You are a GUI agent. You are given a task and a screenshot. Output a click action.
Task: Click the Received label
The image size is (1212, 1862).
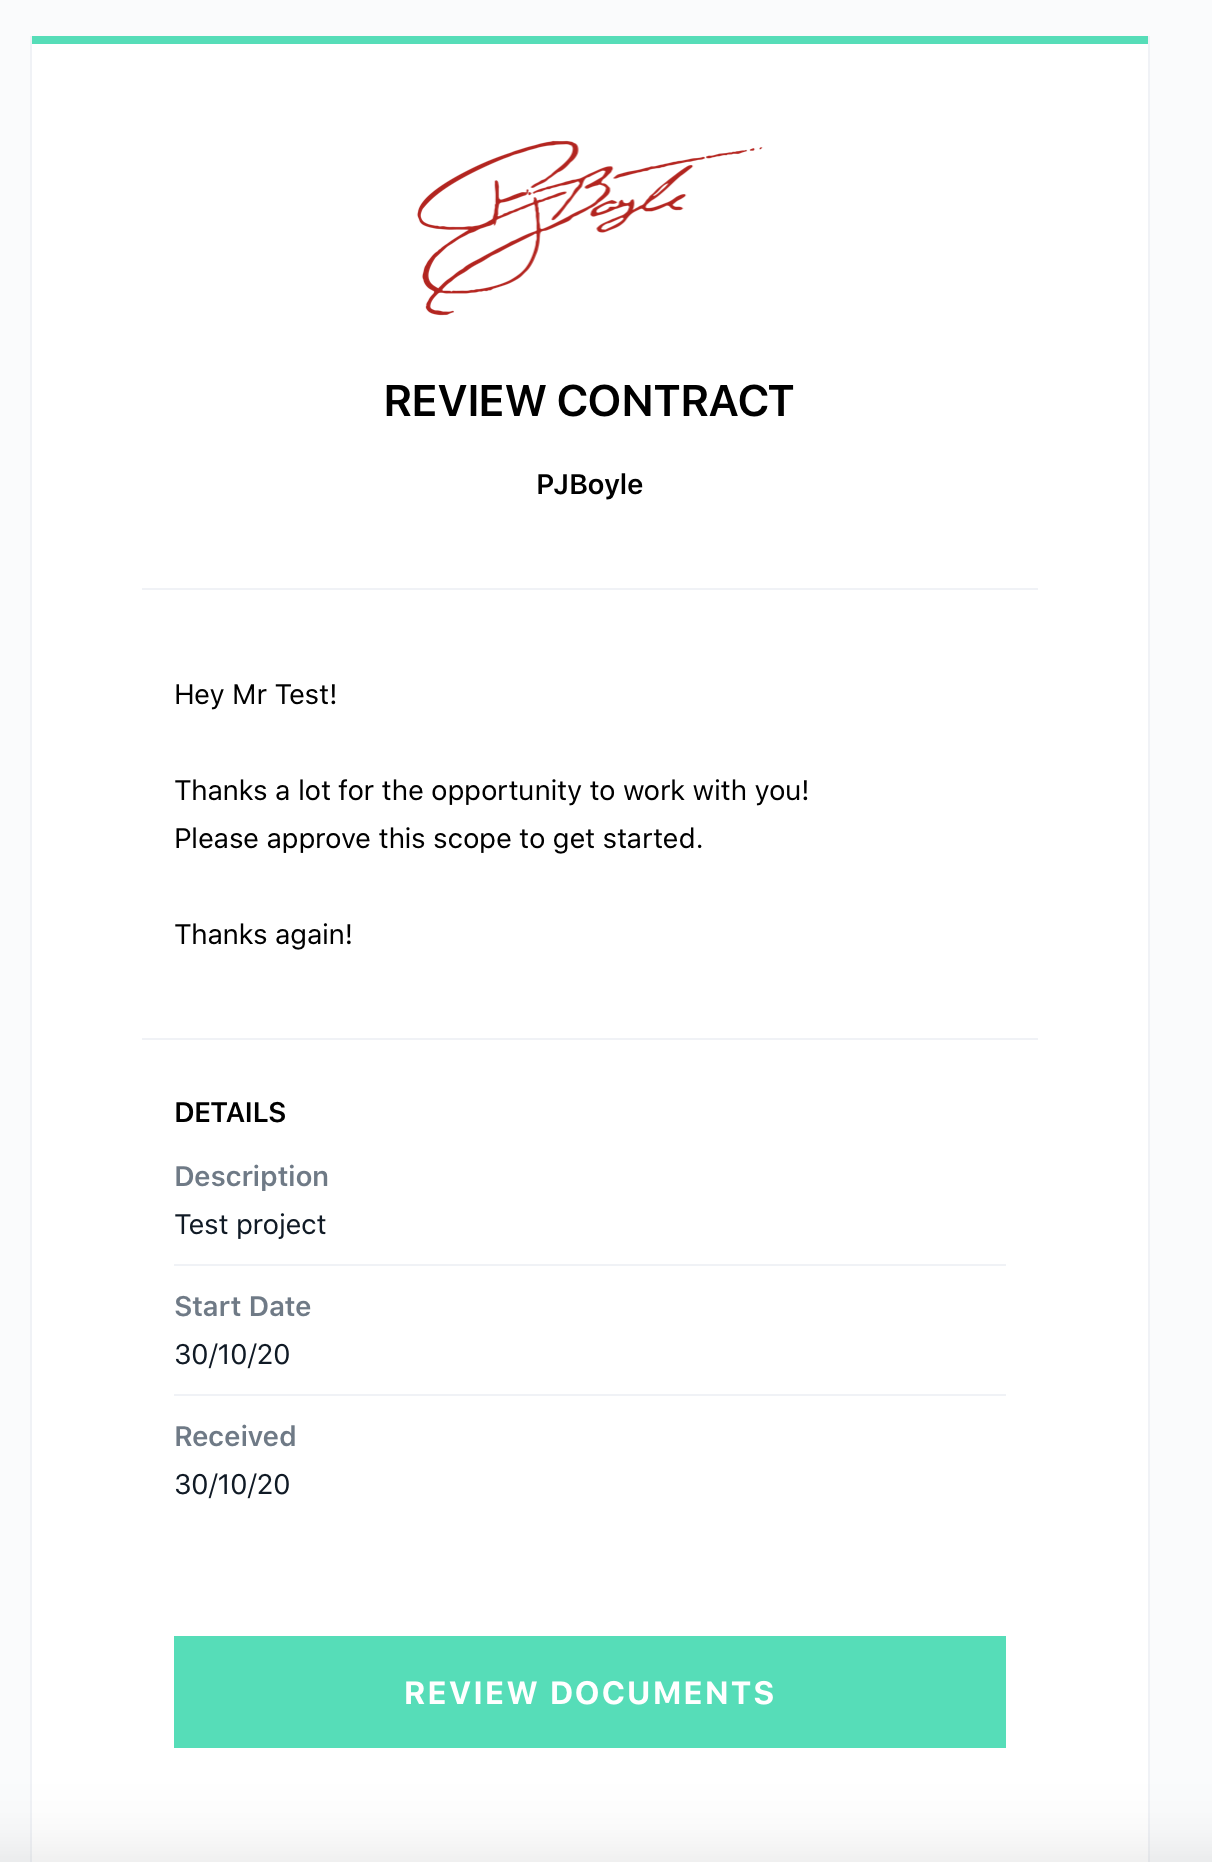click(x=235, y=1436)
